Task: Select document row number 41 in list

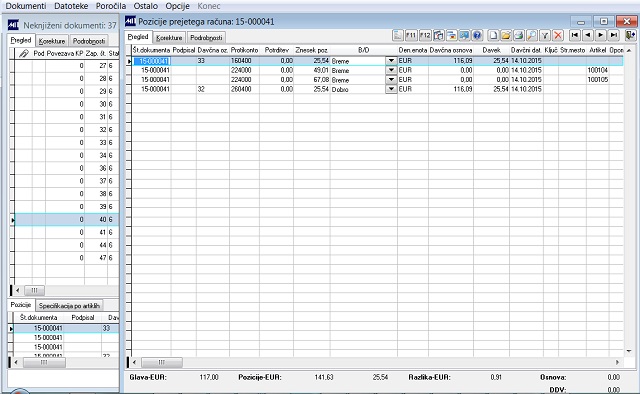Action: click(x=67, y=232)
